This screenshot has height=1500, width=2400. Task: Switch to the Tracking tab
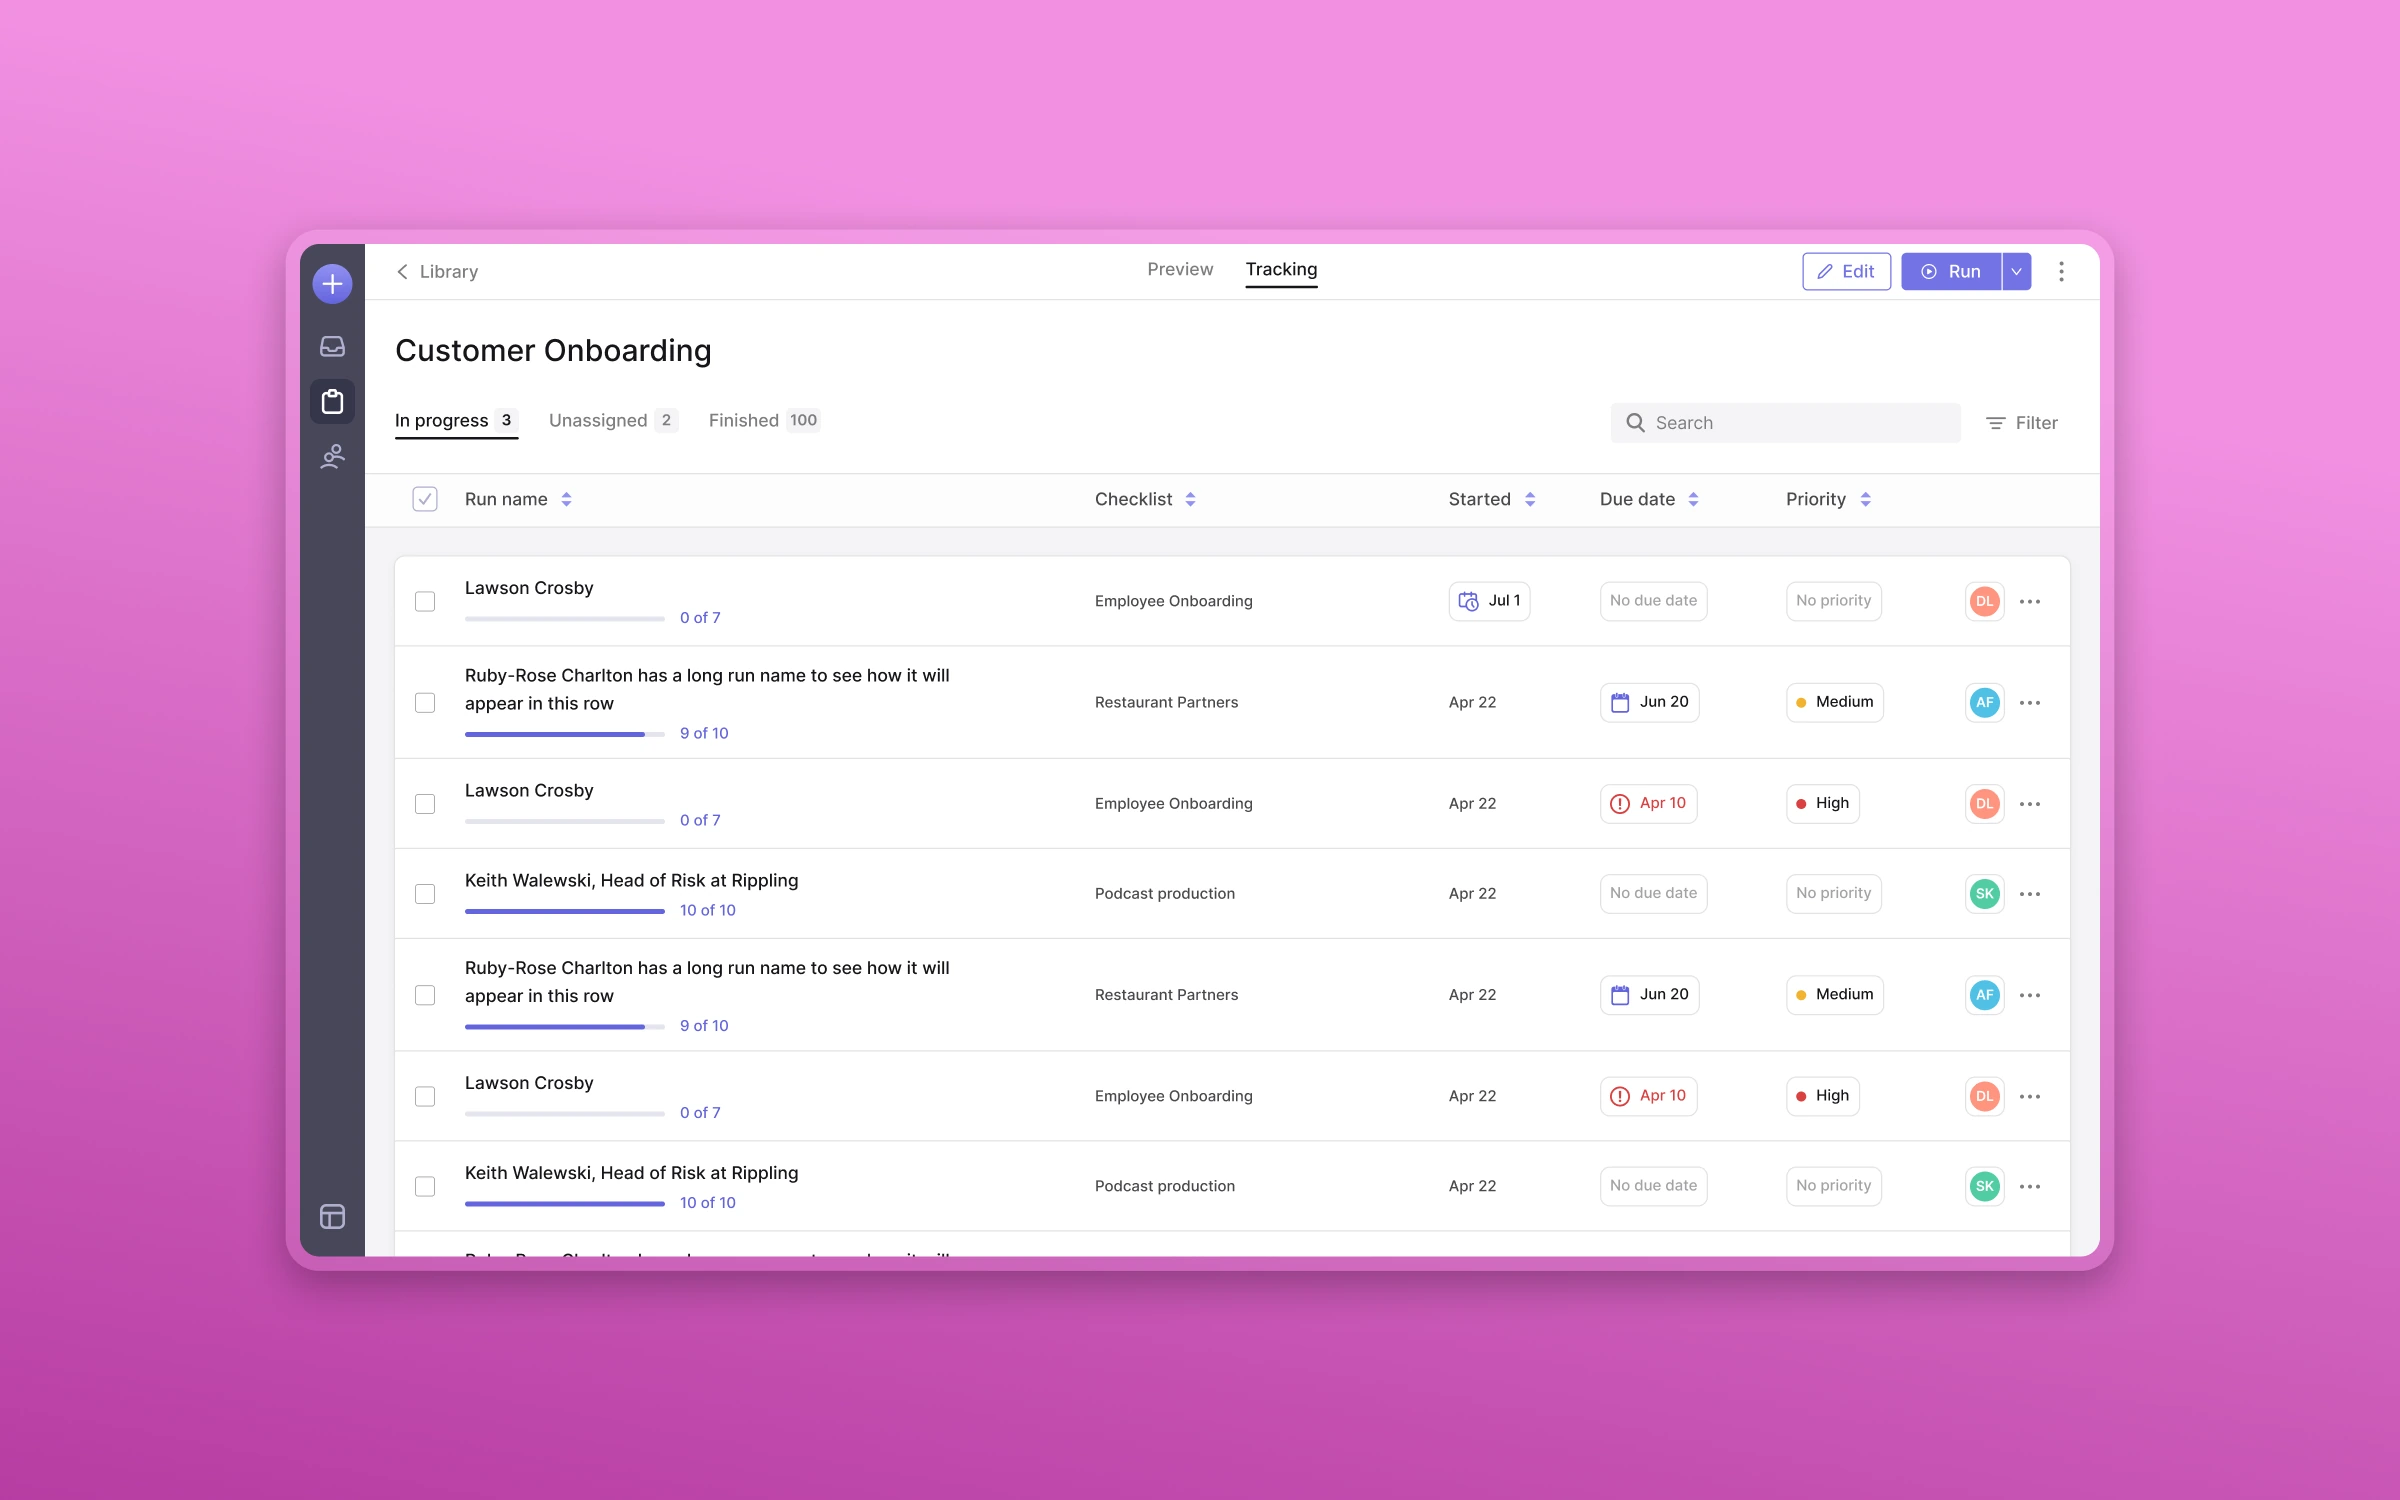click(1281, 269)
